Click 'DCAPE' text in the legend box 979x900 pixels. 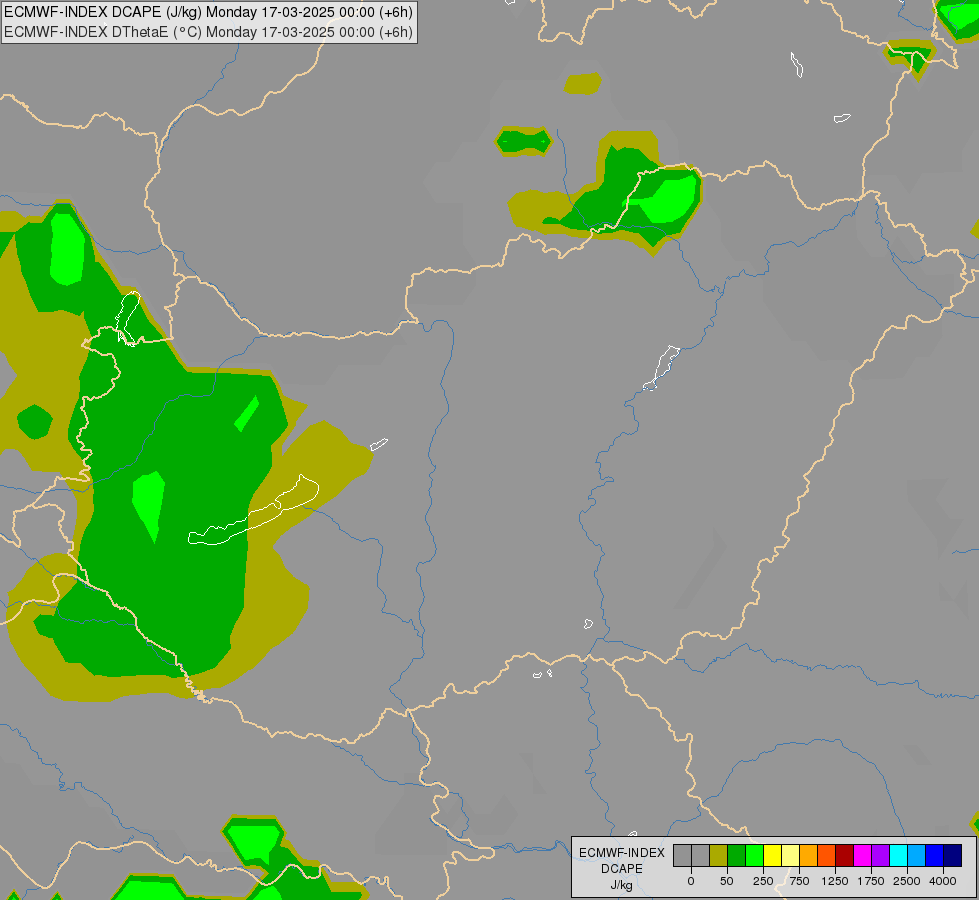[622, 869]
